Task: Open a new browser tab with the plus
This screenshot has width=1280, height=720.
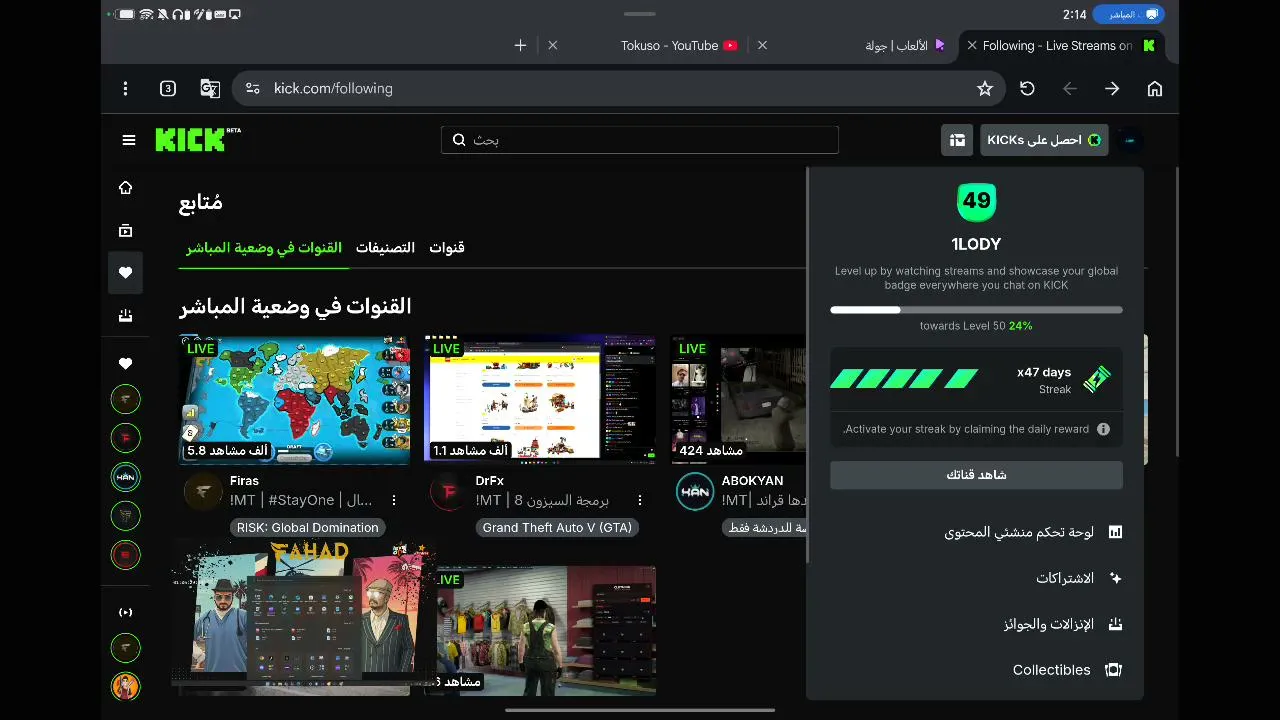Action: coord(520,45)
